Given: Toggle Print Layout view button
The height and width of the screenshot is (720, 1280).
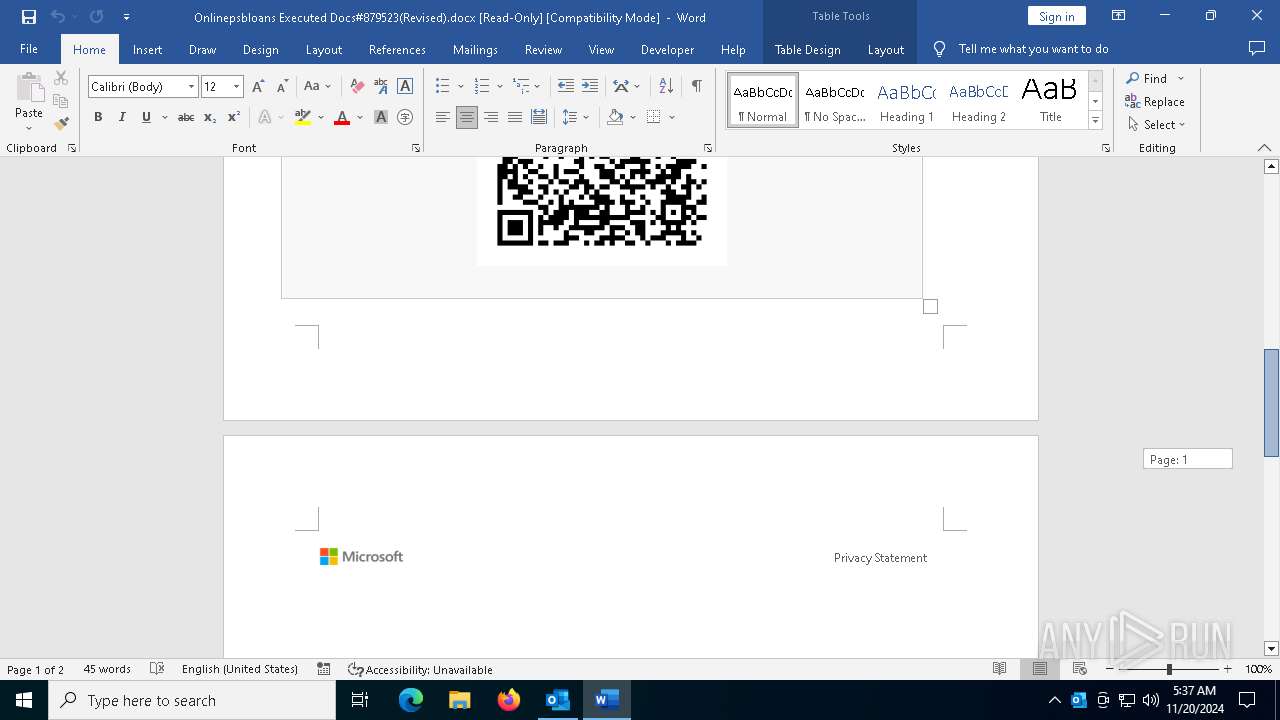Looking at the screenshot, I should point(1040,669).
